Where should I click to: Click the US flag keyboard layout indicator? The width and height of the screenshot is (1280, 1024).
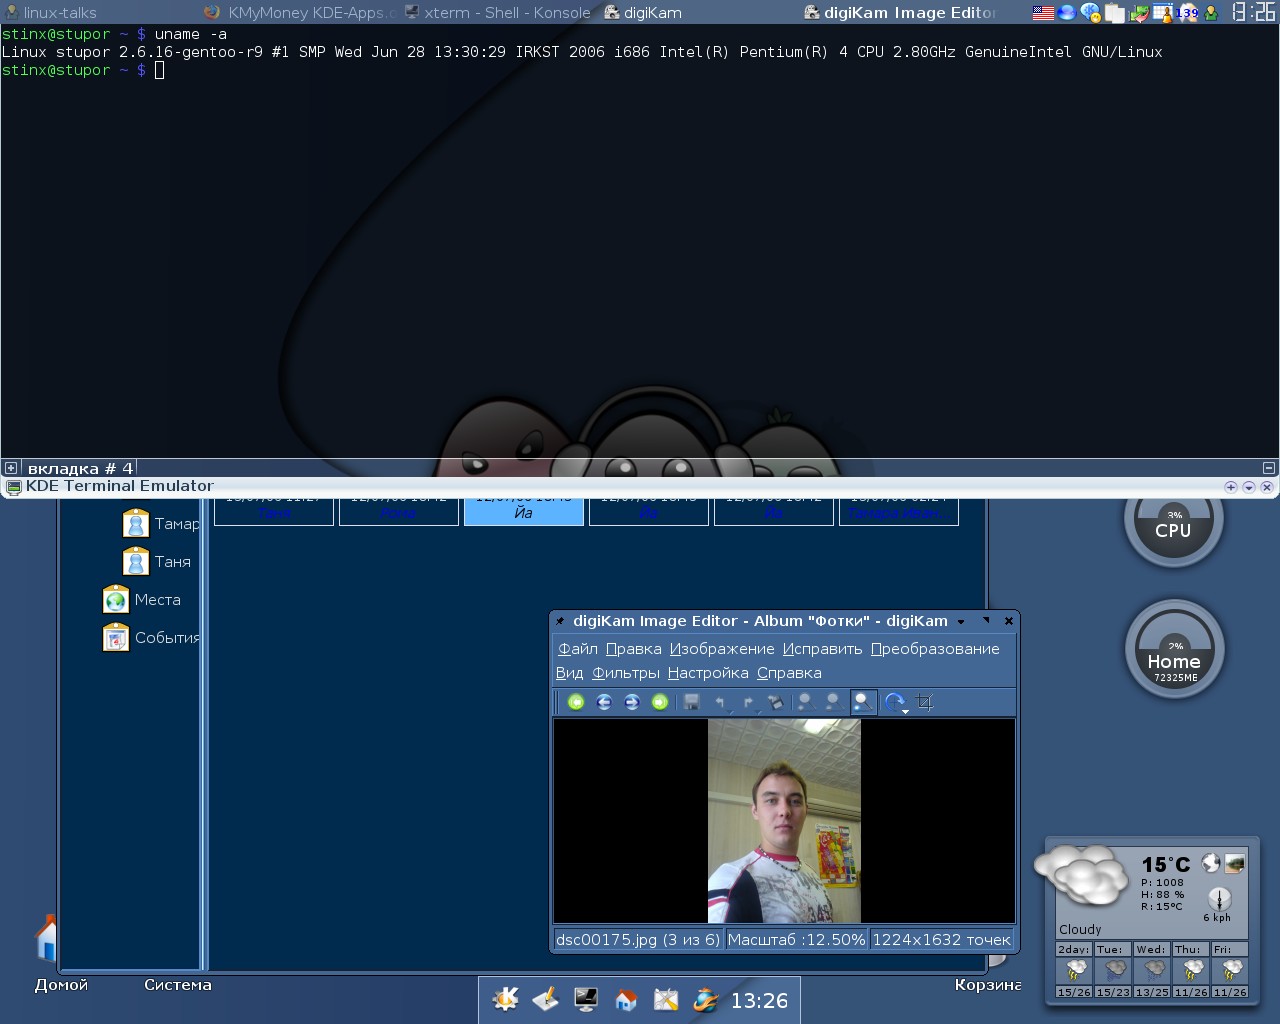pos(1043,13)
